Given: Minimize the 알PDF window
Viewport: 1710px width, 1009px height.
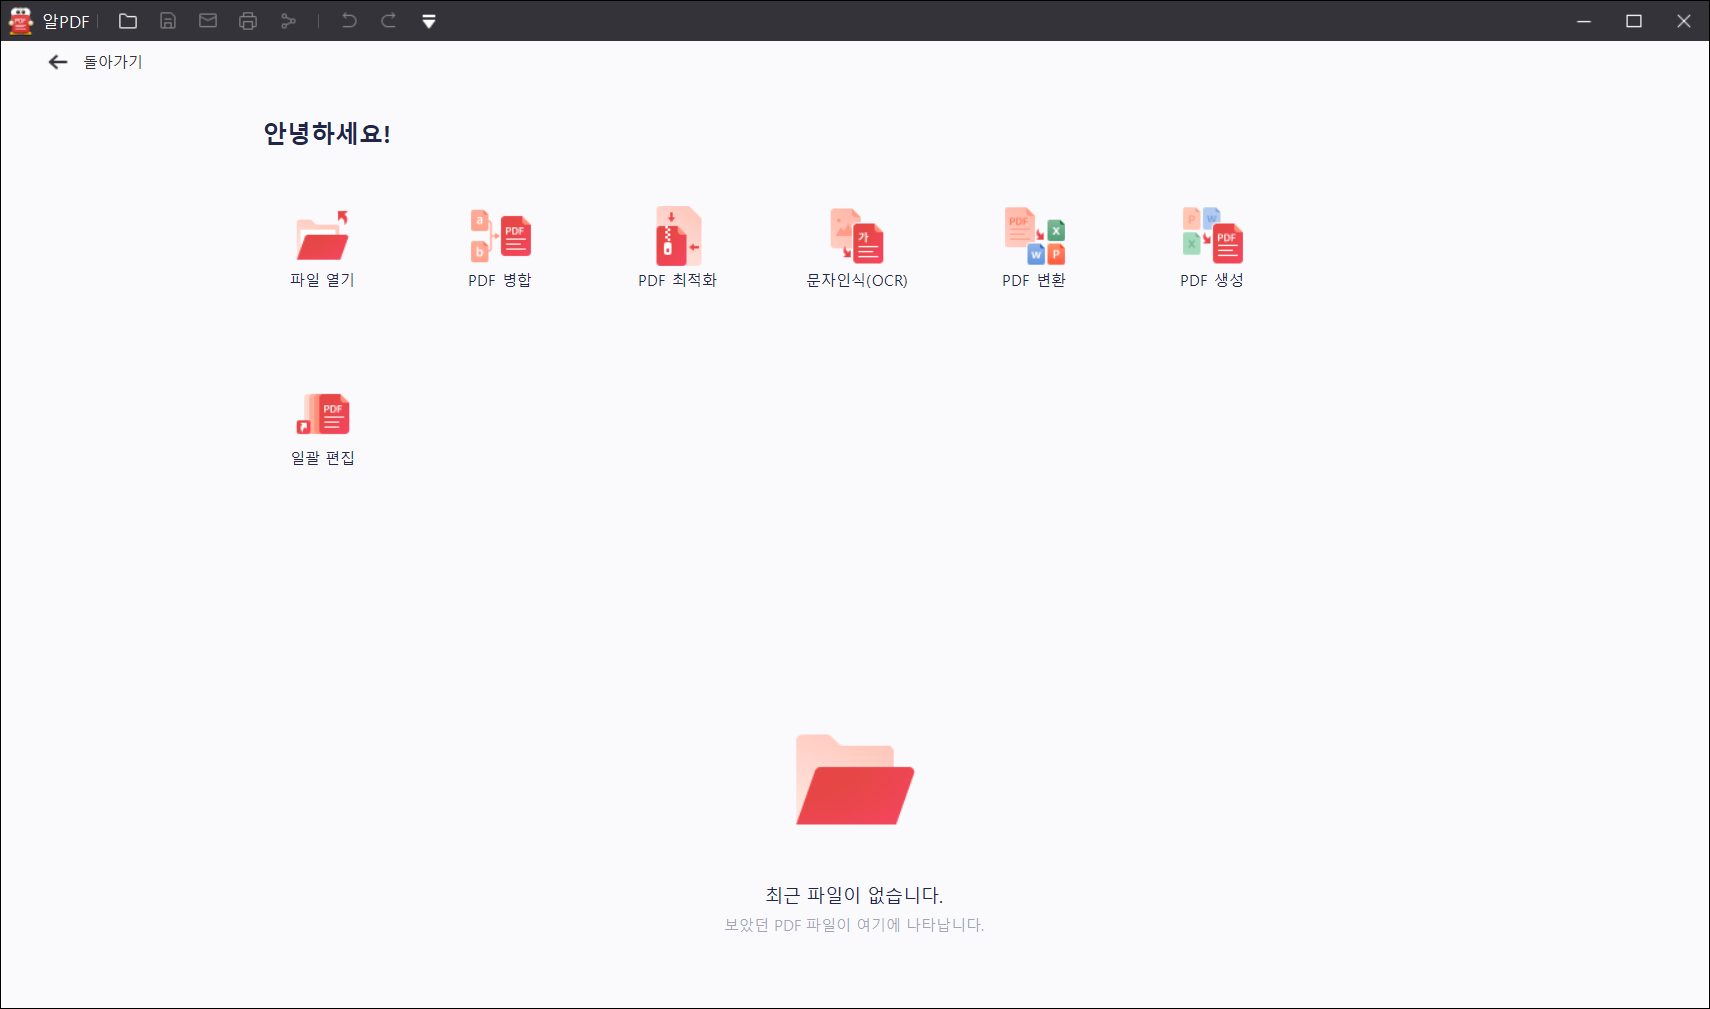Looking at the screenshot, I should [1584, 21].
